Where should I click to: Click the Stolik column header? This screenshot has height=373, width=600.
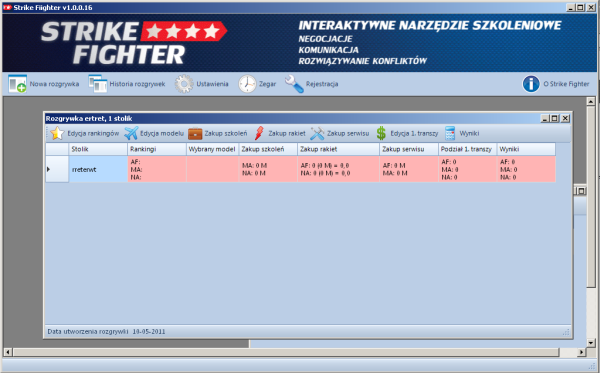point(98,149)
